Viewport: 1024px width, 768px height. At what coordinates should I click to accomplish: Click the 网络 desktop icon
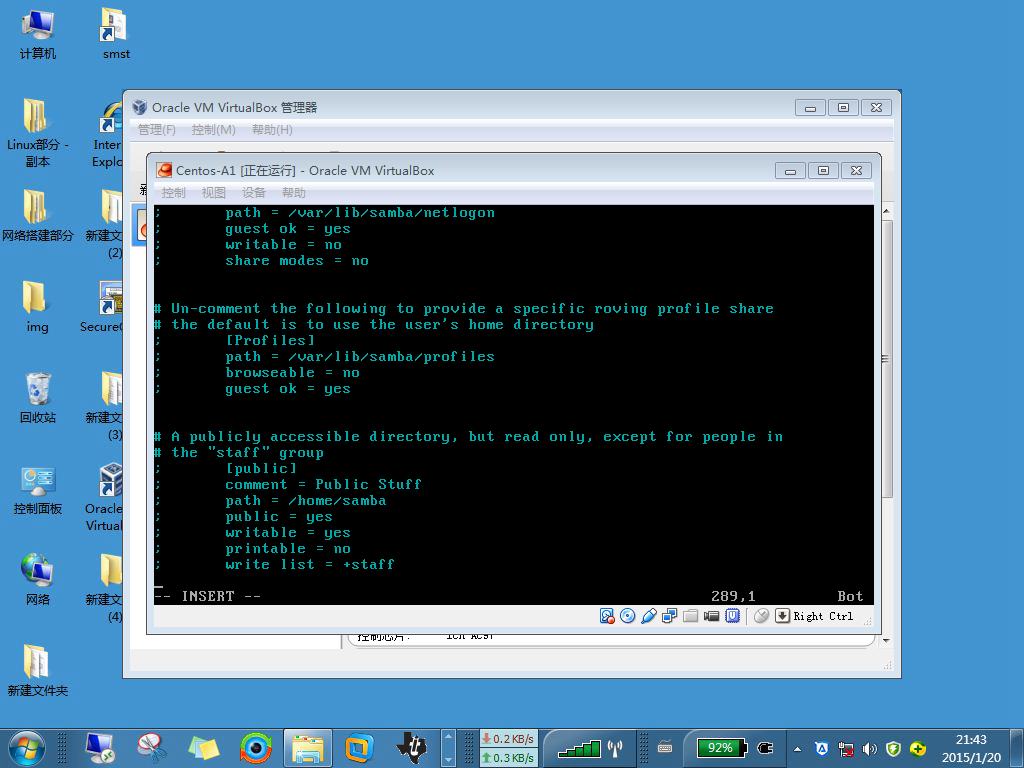coord(37,579)
